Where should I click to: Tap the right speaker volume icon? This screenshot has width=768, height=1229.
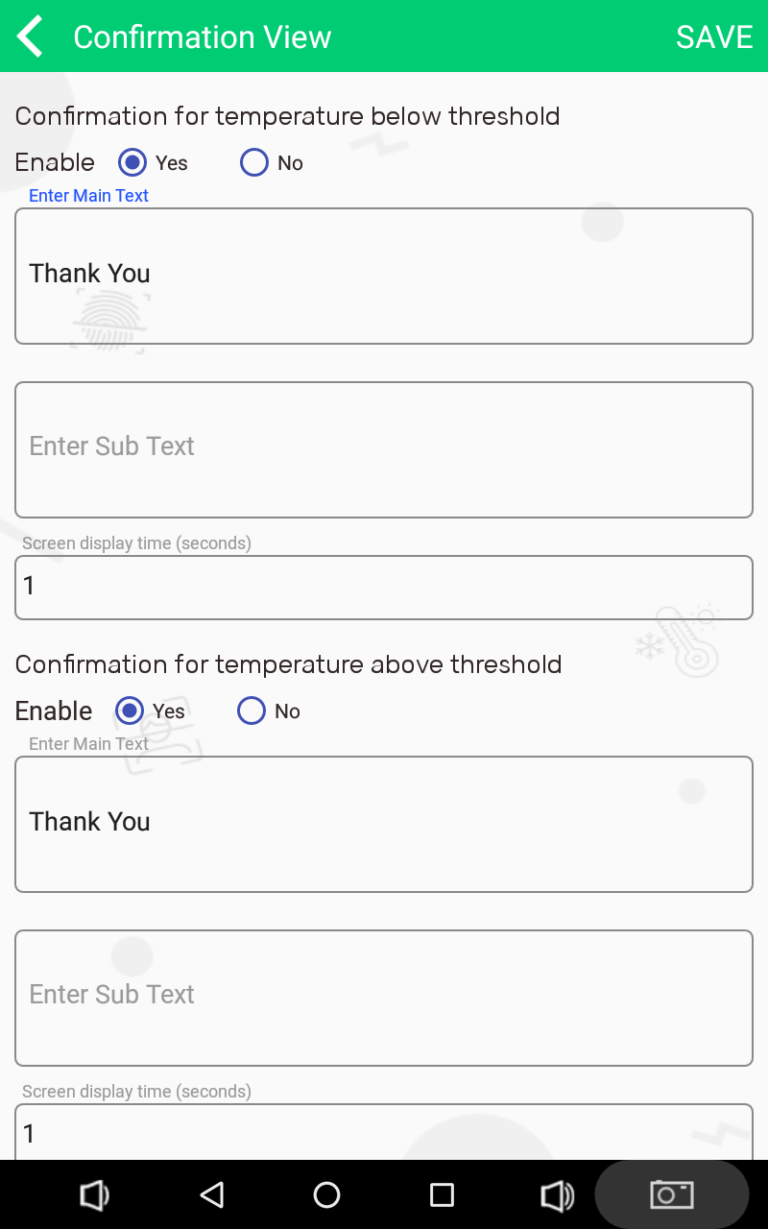coord(557,1194)
